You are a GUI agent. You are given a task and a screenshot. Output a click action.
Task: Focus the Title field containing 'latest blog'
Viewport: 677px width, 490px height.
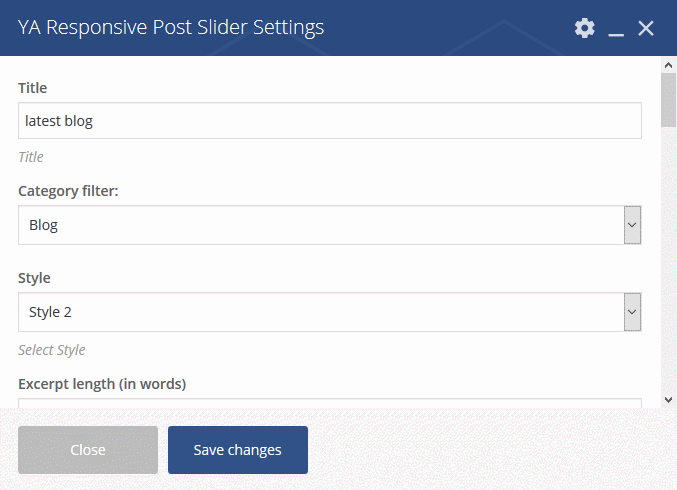tap(330, 120)
